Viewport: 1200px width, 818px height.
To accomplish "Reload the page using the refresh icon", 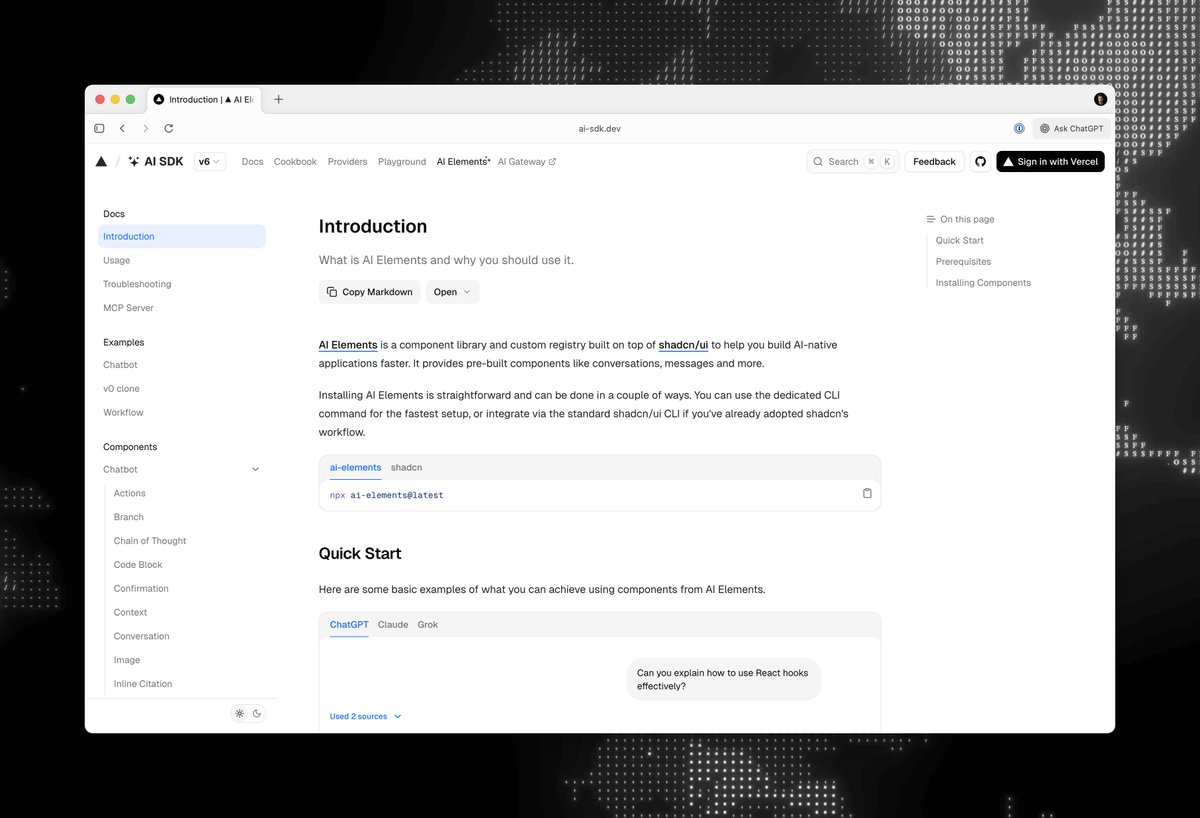I will [x=168, y=128].
